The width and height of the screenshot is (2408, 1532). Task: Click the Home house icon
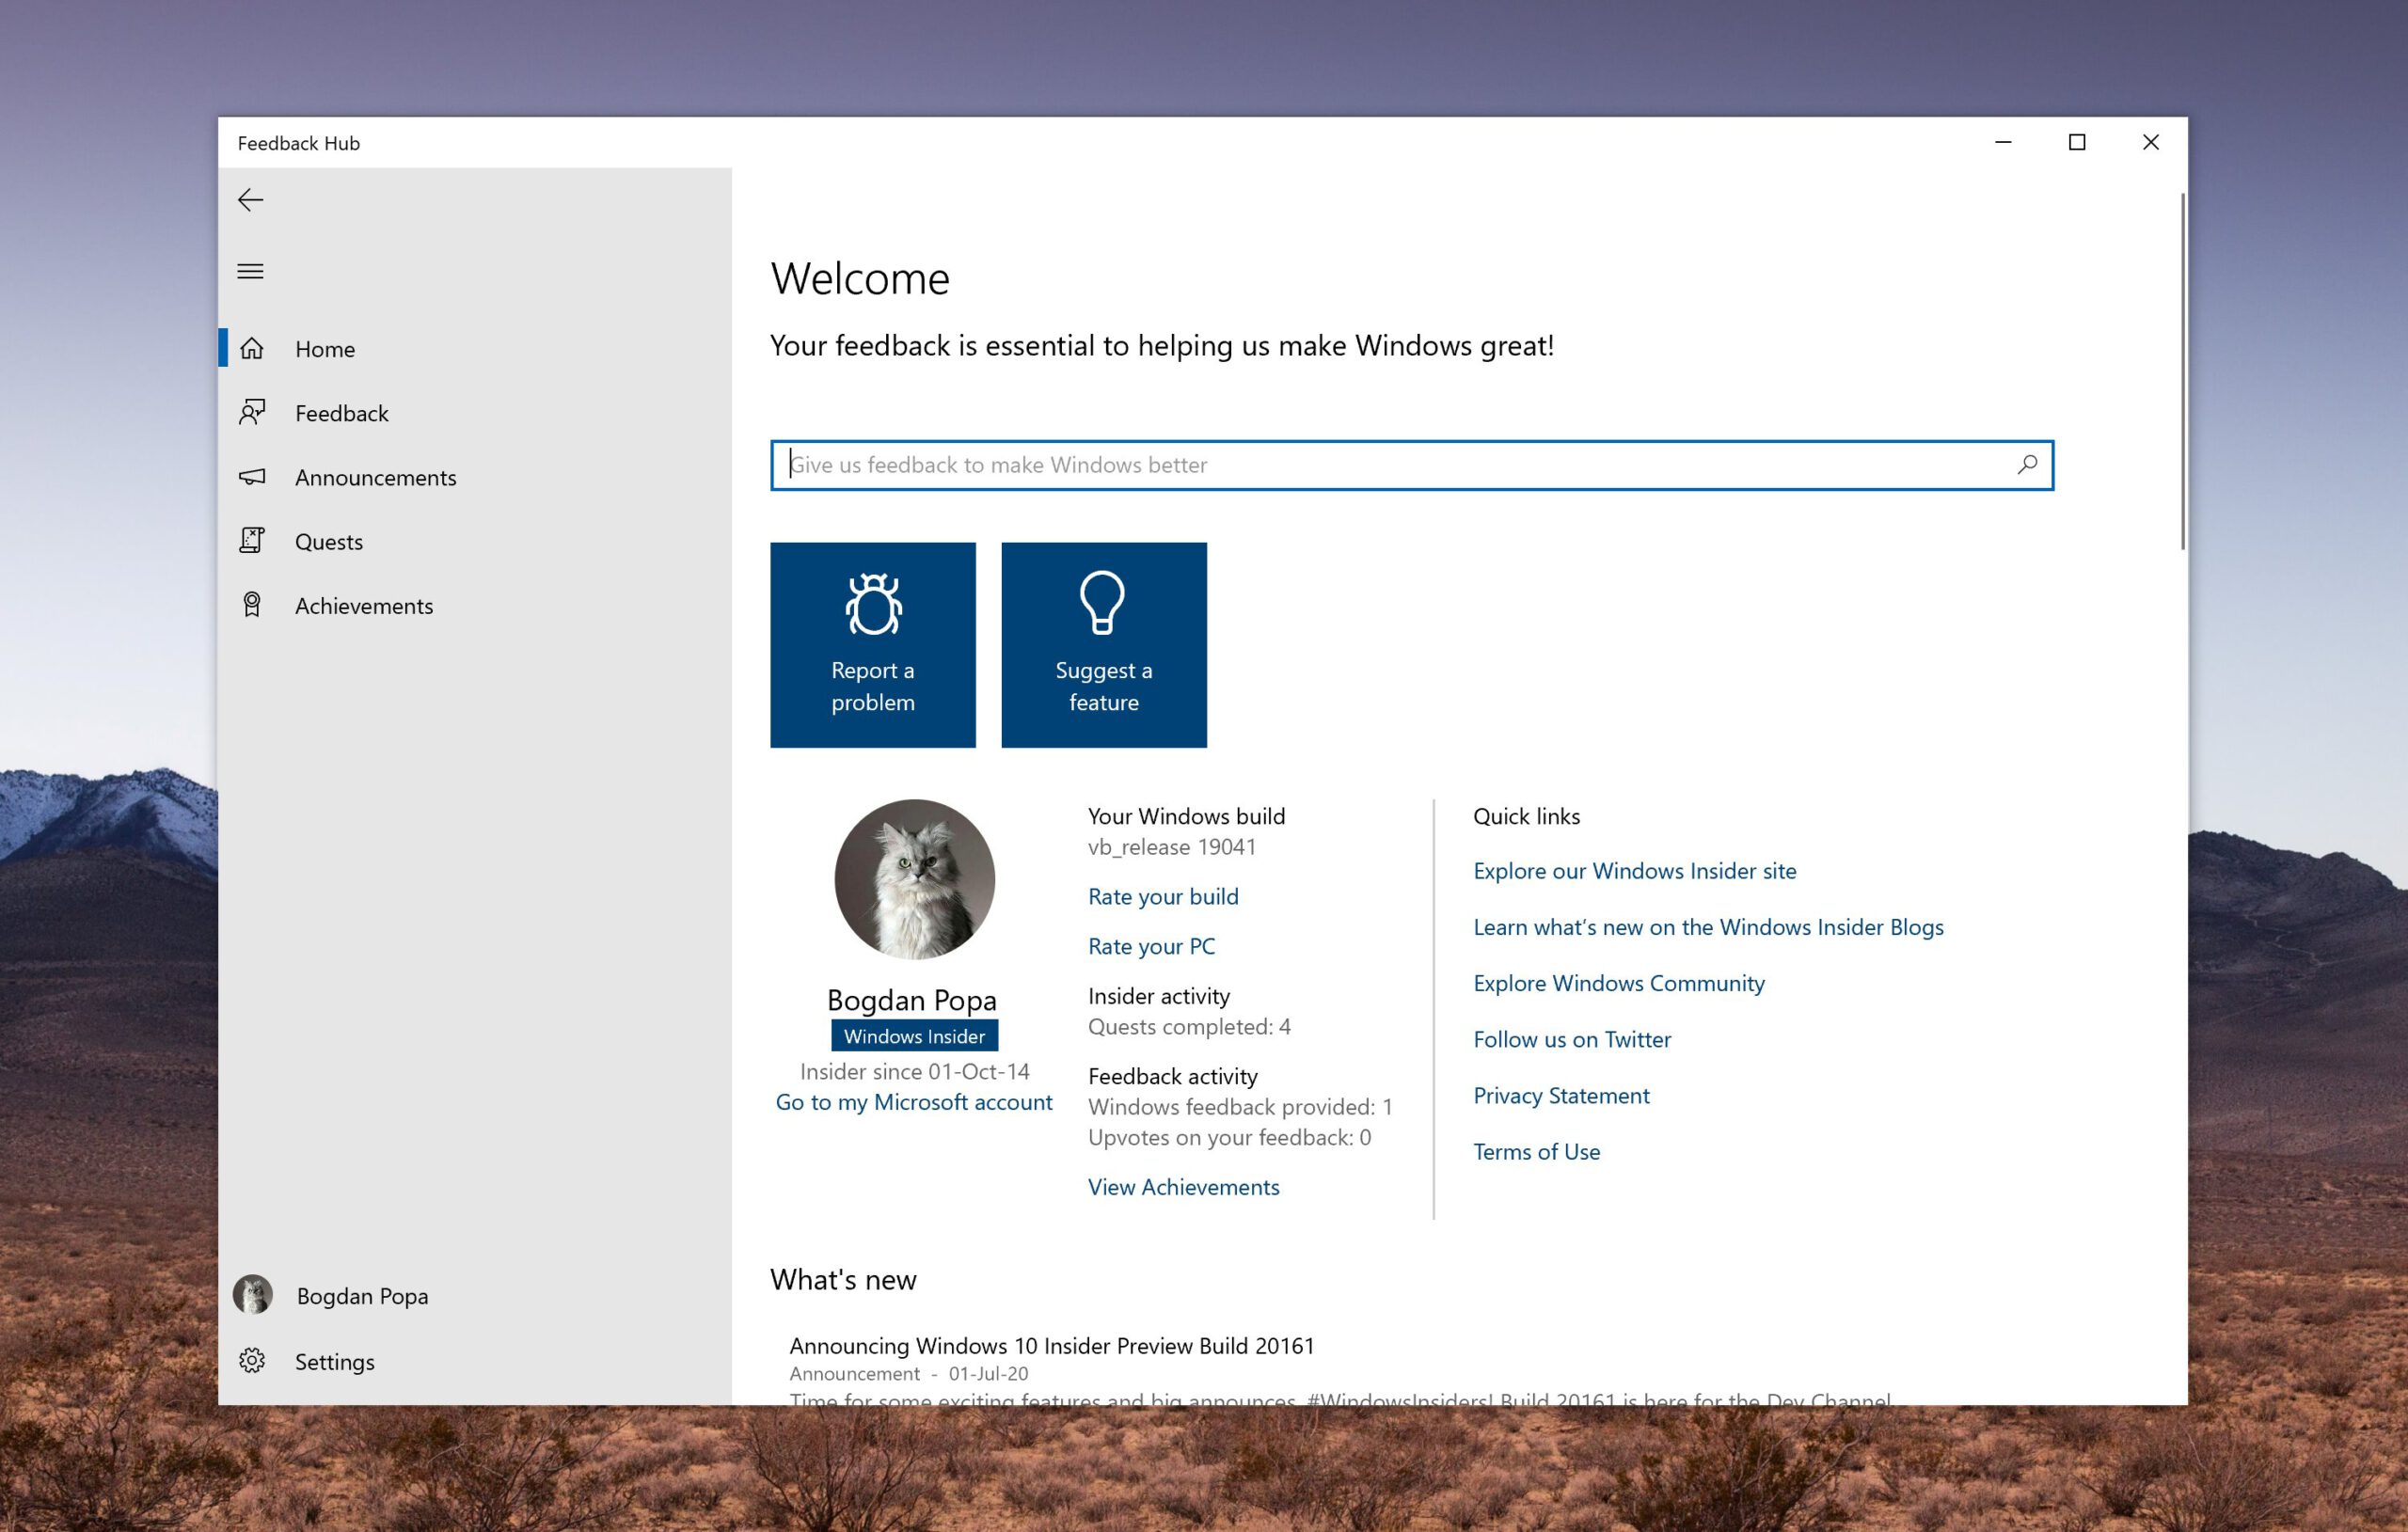(252, 348)
